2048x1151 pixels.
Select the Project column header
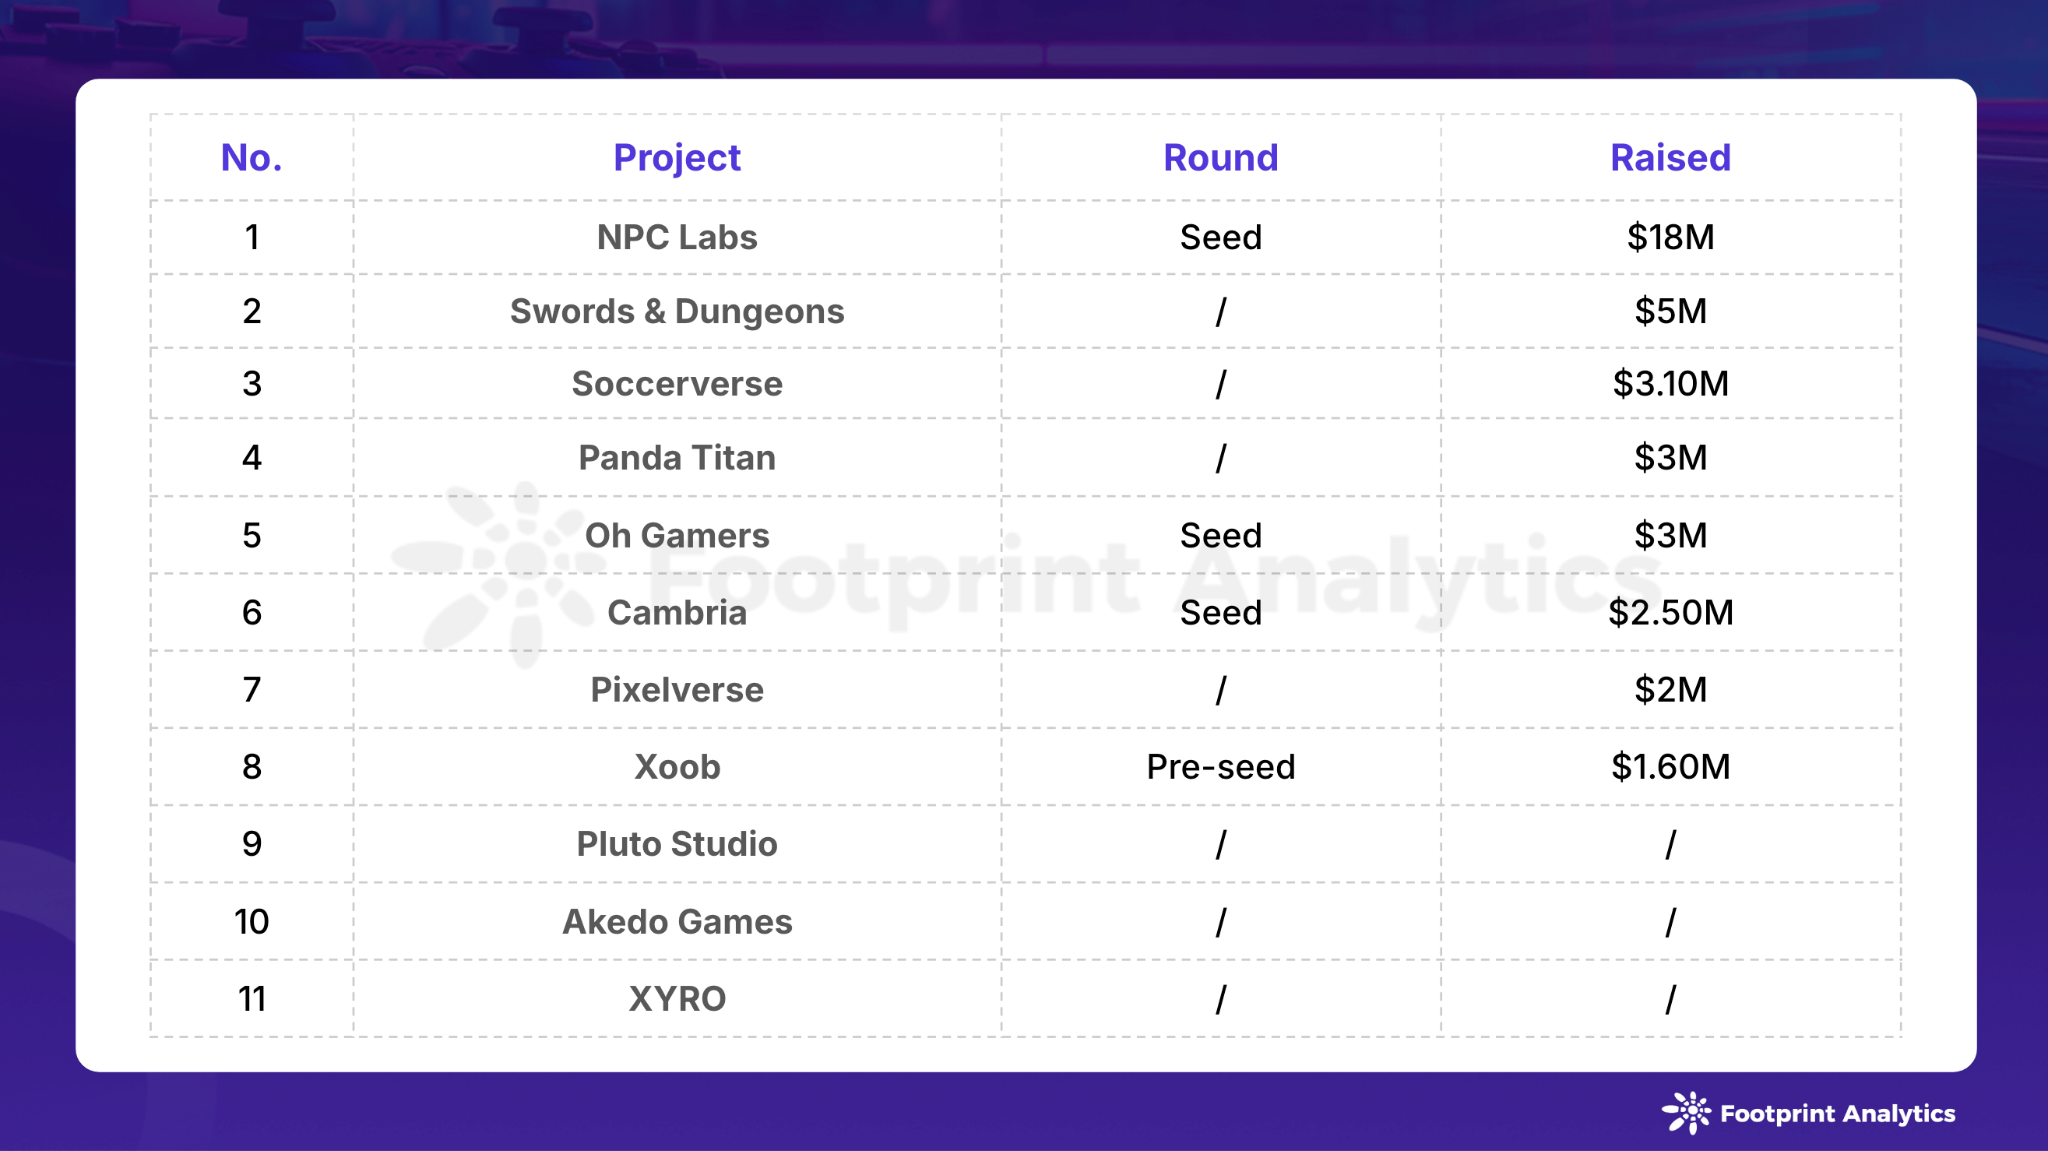[x=677, y=158]
